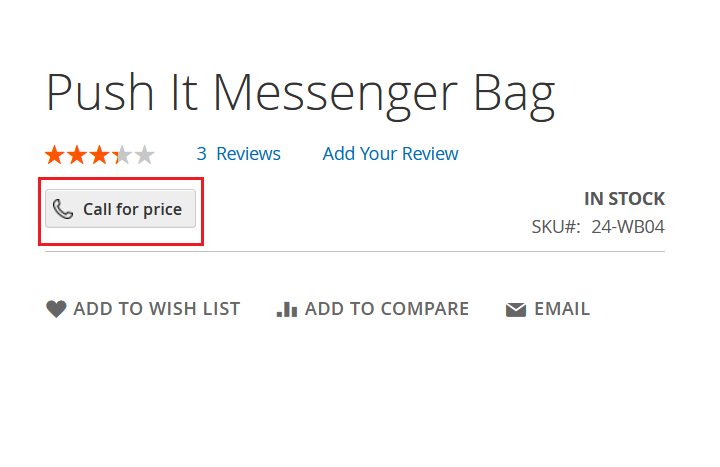Image resolution: width=720 pixels, height=467 pixels.
Task: Click the IN STOCK availability label
Action: tap(624, 198)
